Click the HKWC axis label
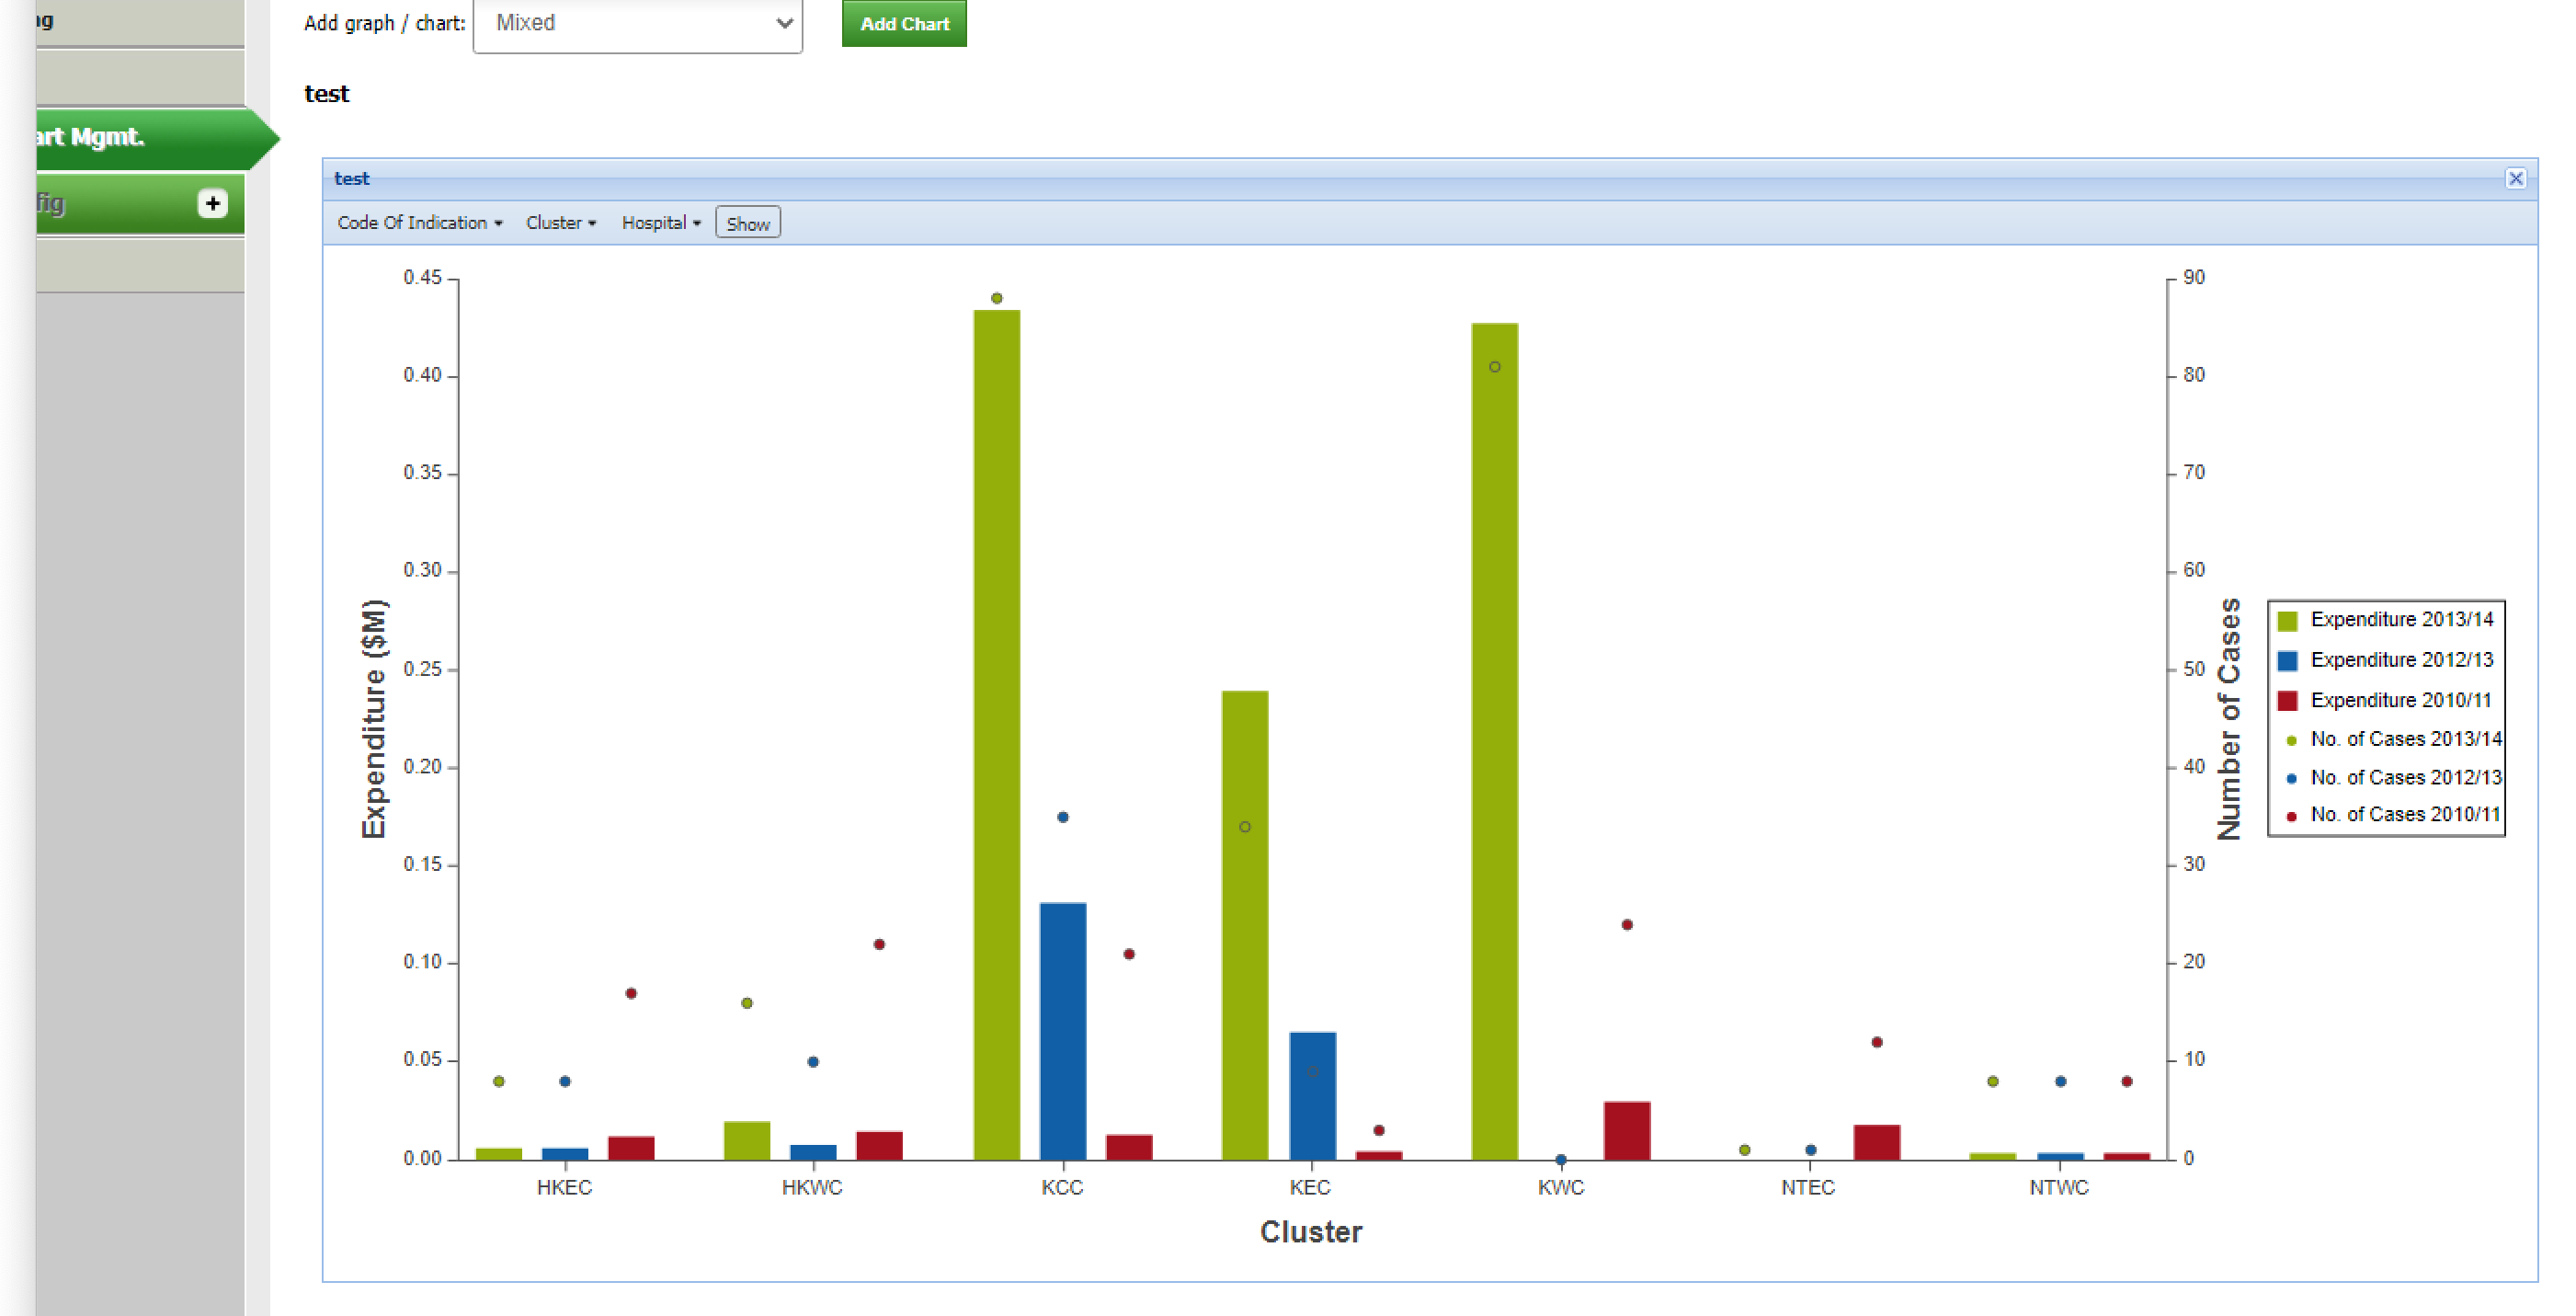This screenshot has width=2576, height=1316. (x=812, y=1188)
